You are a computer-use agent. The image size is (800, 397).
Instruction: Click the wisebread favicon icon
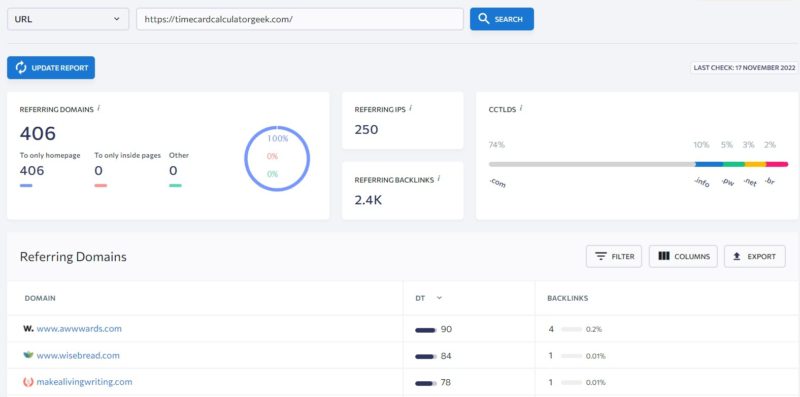coord(29,355)
